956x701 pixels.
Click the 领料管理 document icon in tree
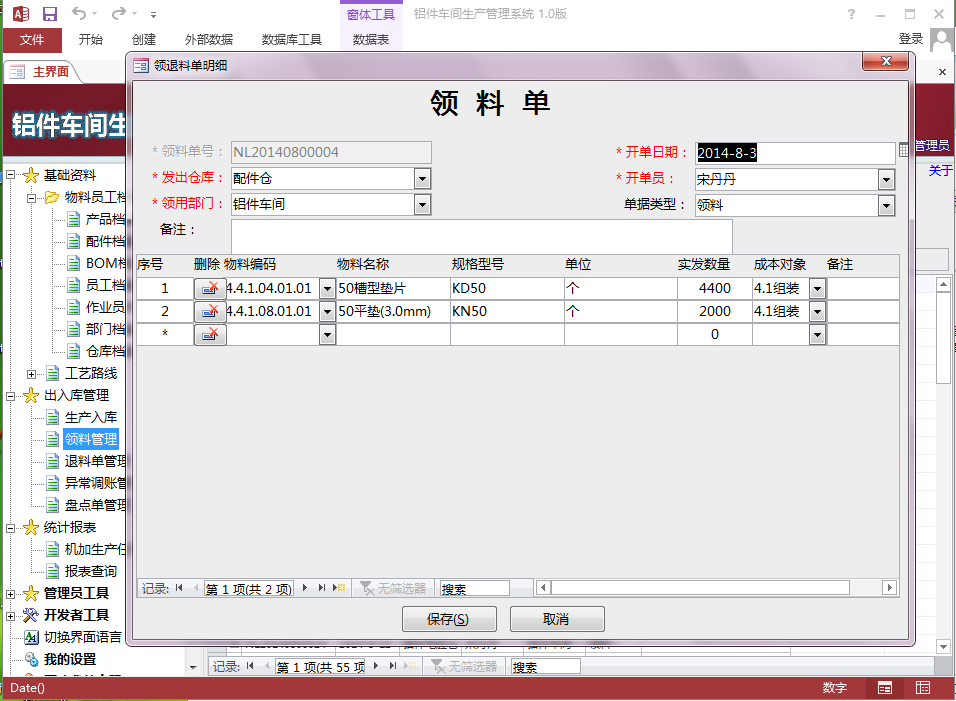53,439
